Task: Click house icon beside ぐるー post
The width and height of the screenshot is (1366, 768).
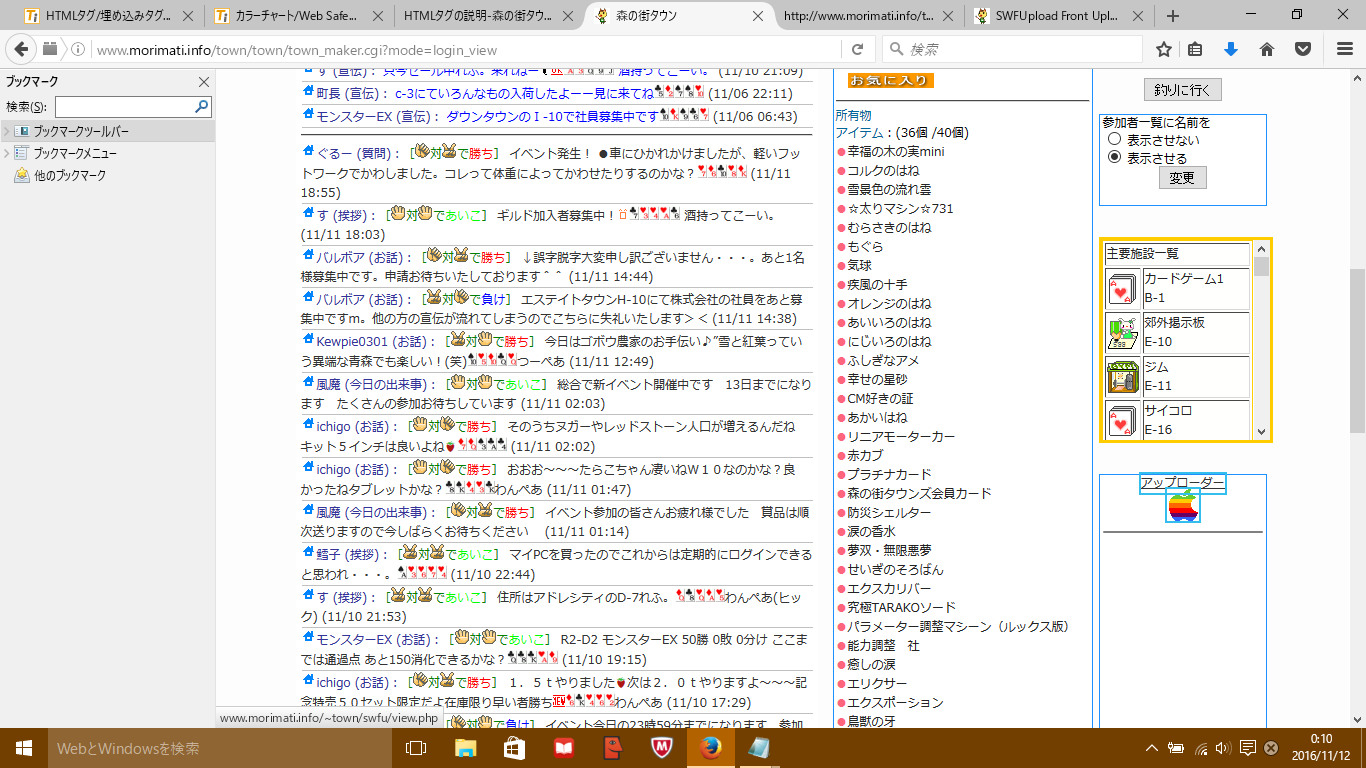Action: pyautogui.click(x=308, y=151)
